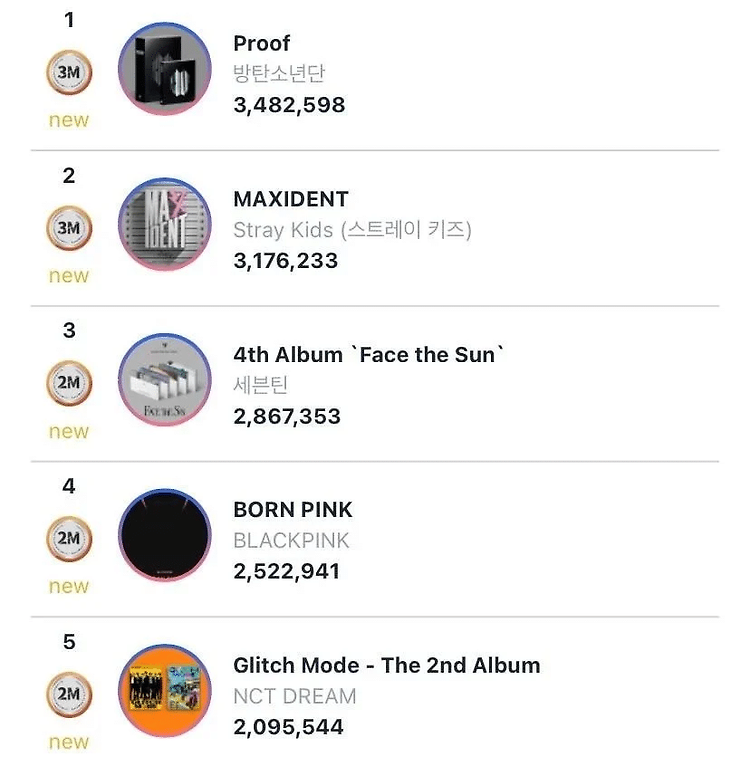This screenshot has width=750, height=766.
Task: Open the Proof album cover thumbnail
Action: pos(165,69)
